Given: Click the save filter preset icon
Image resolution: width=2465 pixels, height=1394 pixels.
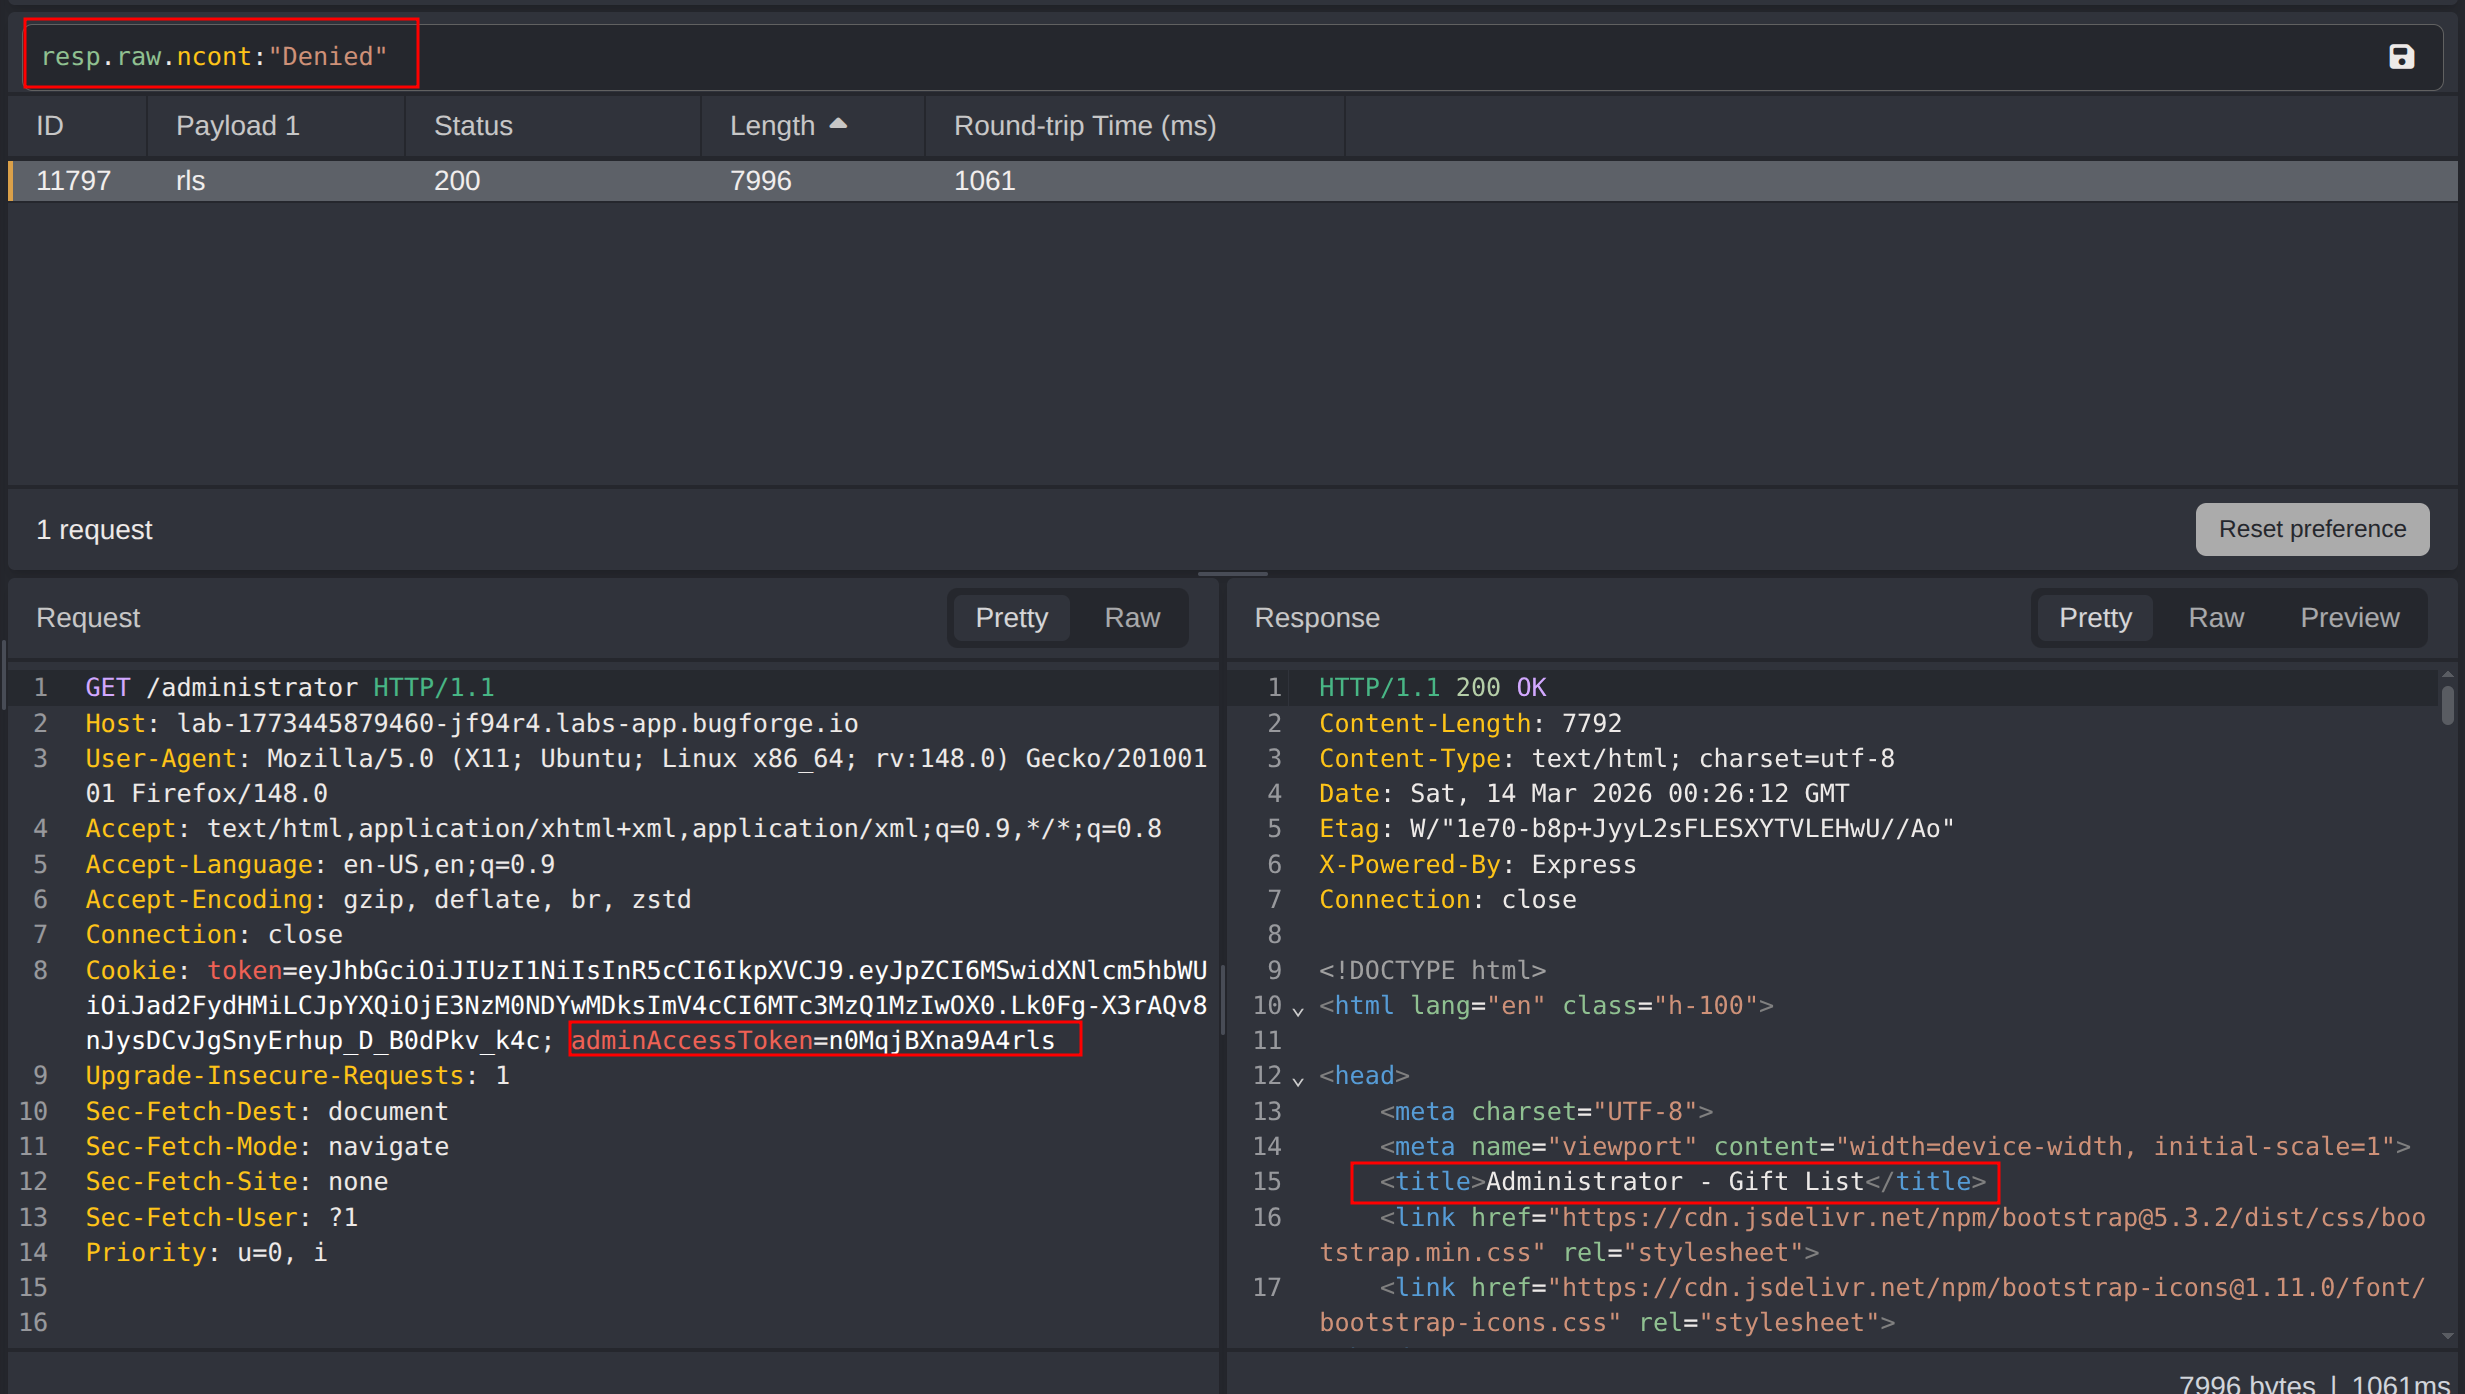Looking at the screenshot, I should click(x=2401, y=57).
